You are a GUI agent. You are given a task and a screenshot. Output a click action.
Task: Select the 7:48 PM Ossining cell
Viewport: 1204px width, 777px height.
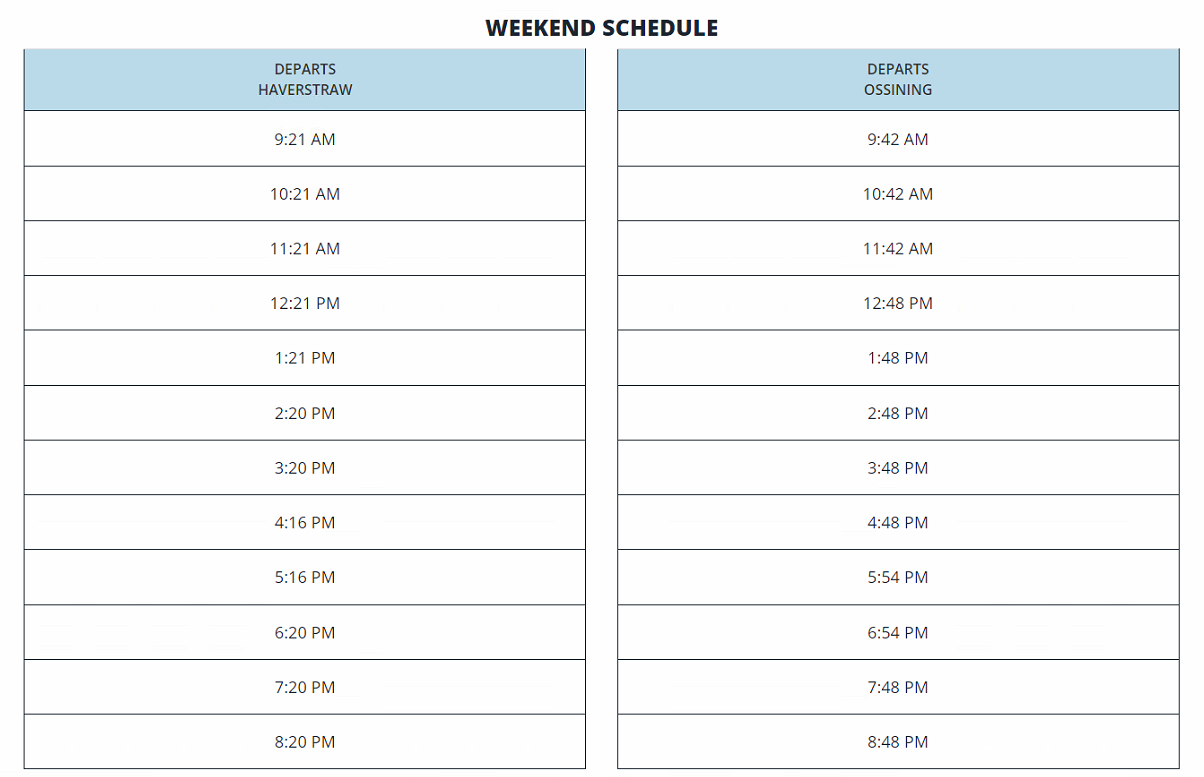point(898,687)
